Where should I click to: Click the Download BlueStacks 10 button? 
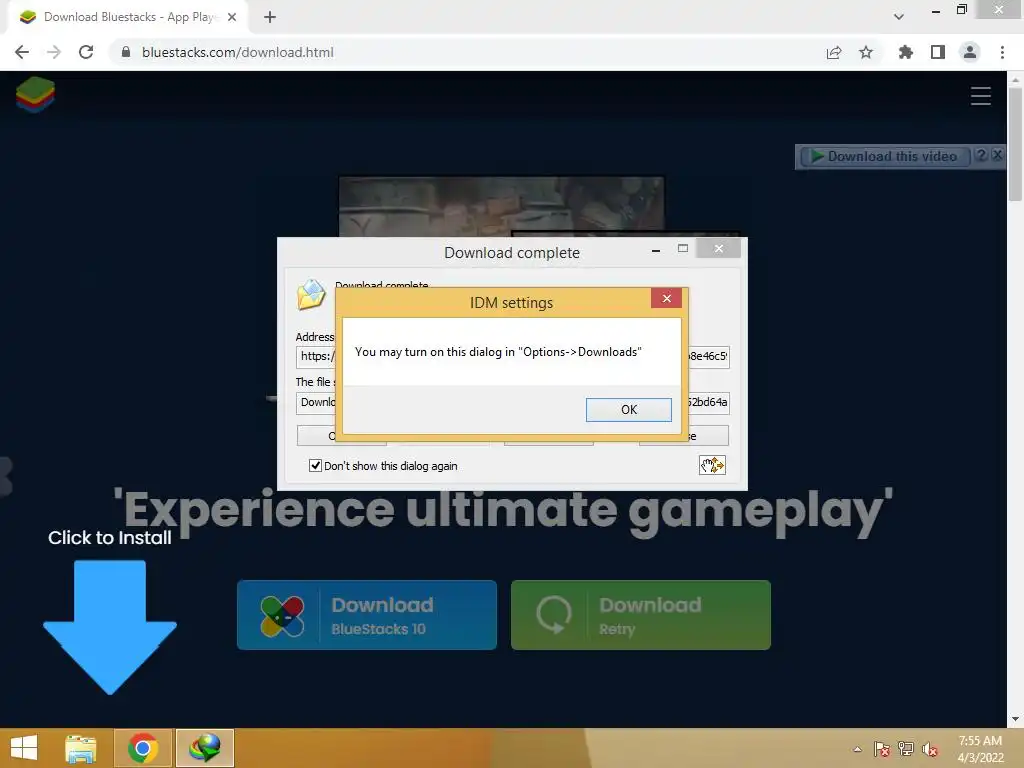tap(366, 615)
